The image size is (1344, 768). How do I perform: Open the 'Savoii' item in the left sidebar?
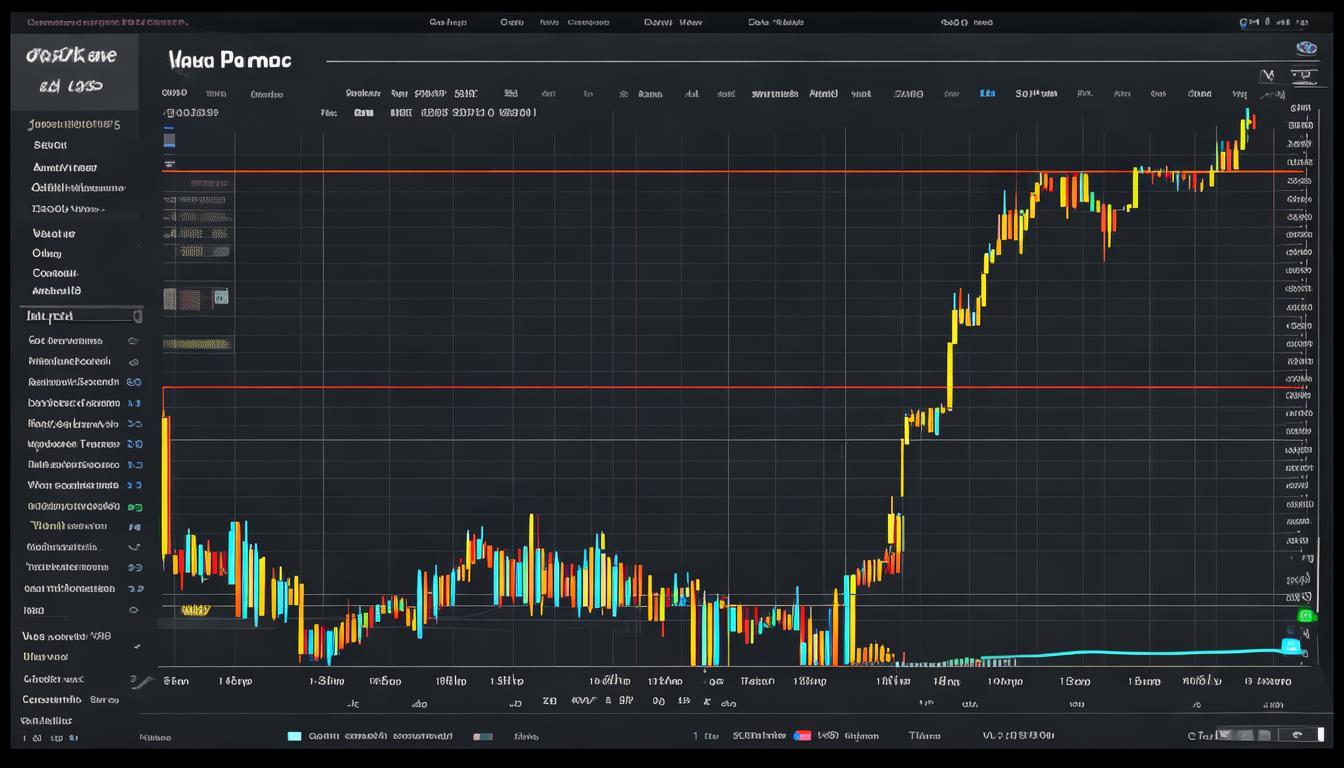pos(50,145)
